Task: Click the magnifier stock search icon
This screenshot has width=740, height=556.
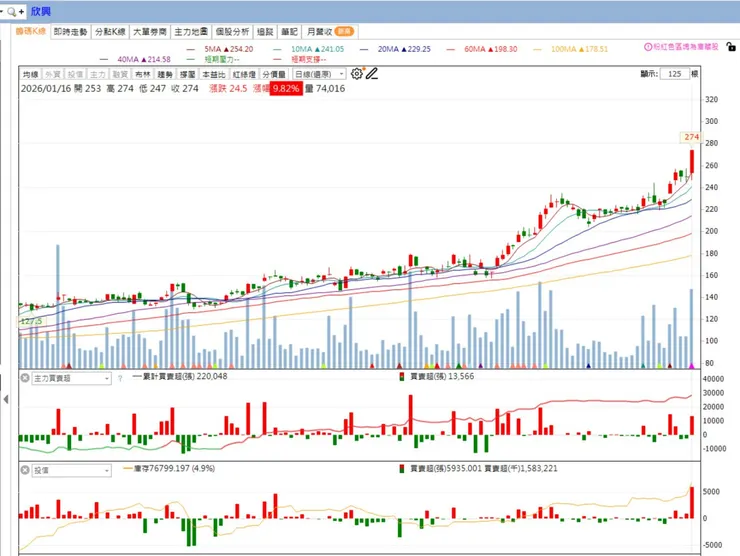Action: click(12, 12)
